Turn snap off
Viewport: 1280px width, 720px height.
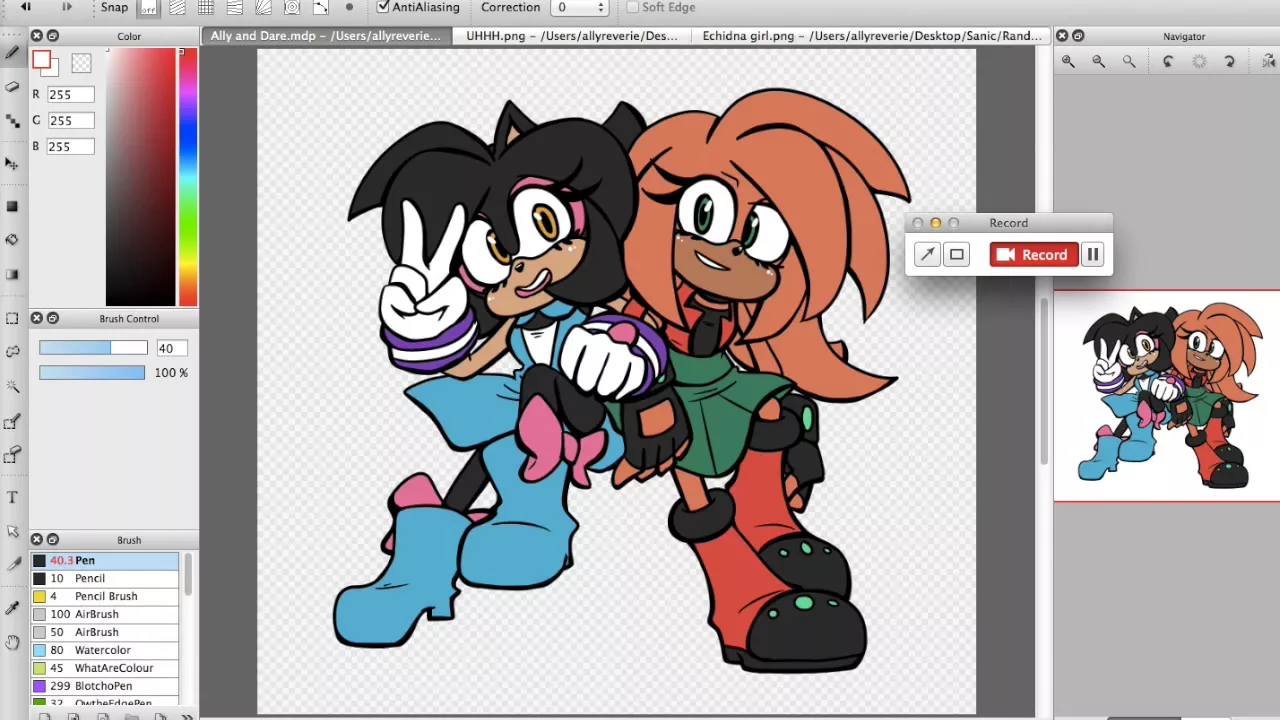[x=148, y=8]
